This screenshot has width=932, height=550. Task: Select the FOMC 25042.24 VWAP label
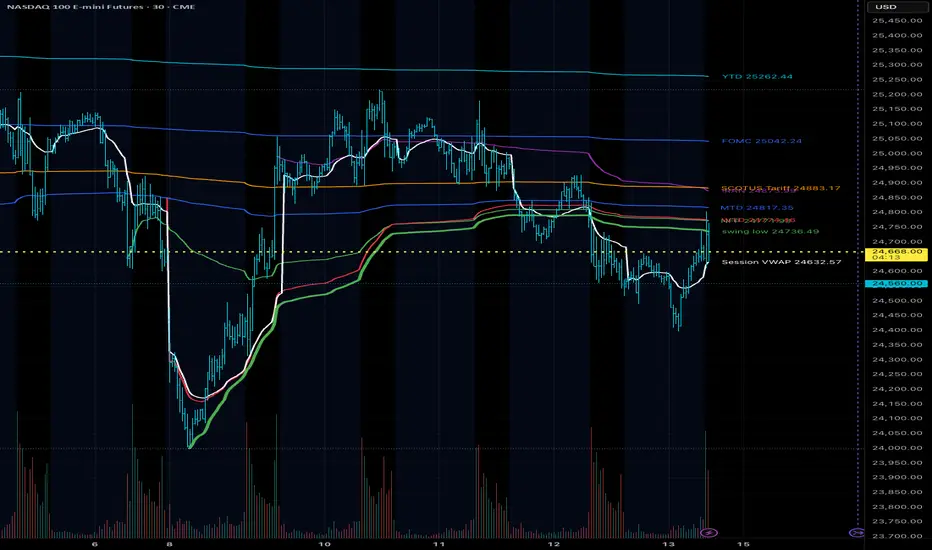click(761, 142)
